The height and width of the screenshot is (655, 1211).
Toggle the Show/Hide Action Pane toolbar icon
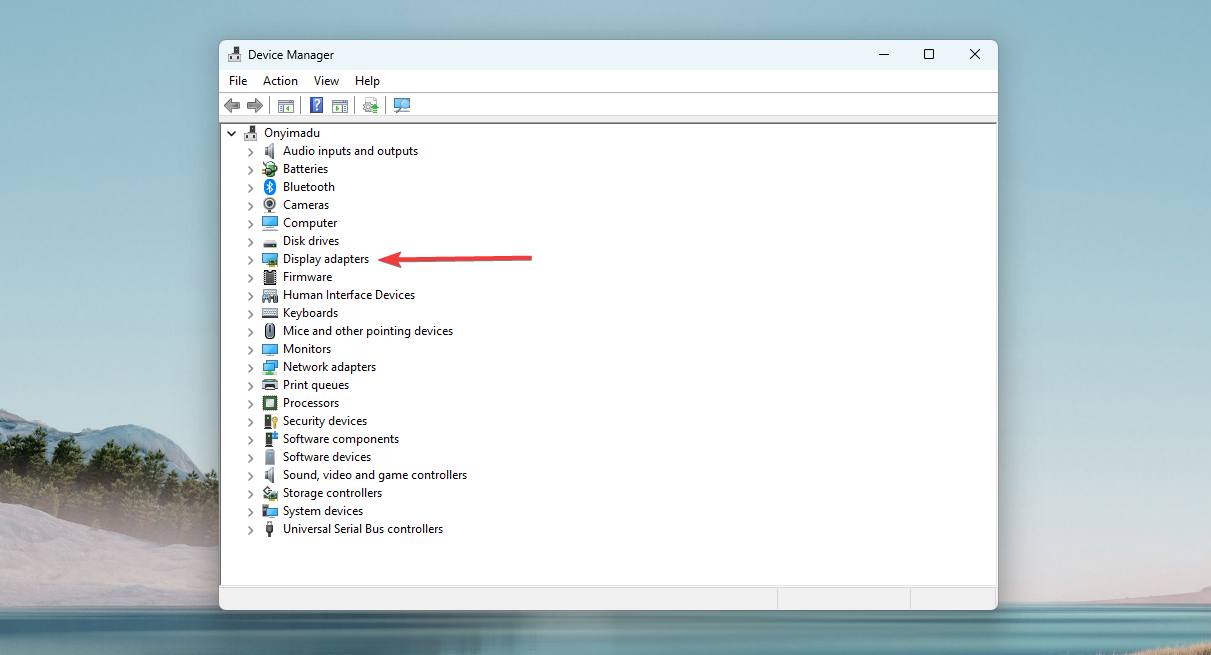tap(340, 105)
